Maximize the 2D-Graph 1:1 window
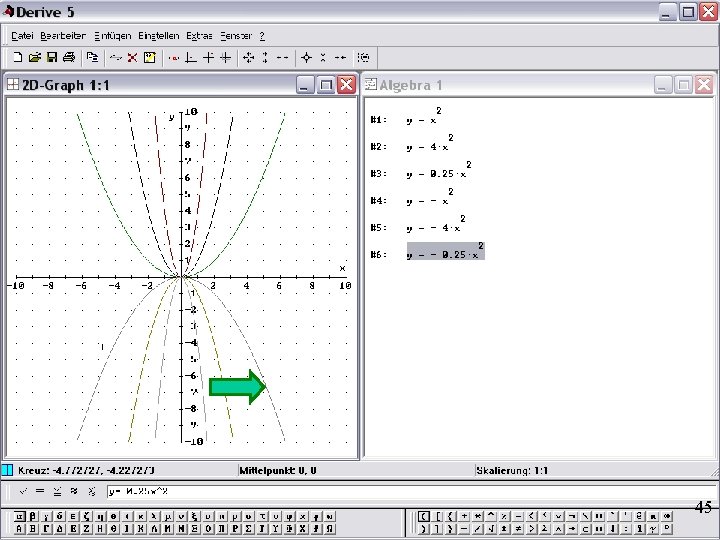The image size is (720, 540). (326, 85)
